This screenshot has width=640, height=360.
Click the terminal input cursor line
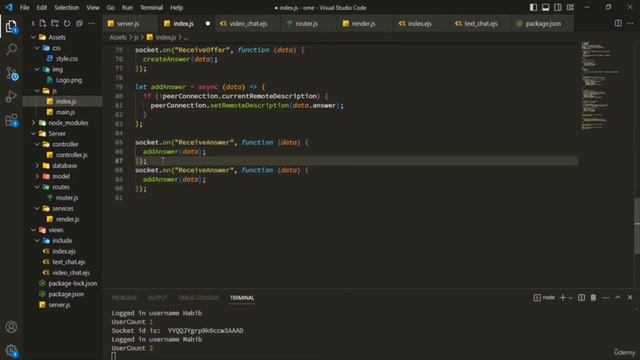(x=113, y=356)
